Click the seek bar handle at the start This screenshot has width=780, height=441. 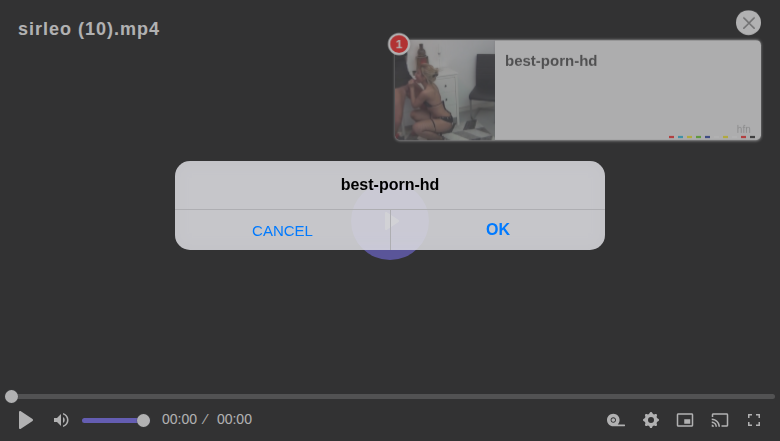point(11,396)
